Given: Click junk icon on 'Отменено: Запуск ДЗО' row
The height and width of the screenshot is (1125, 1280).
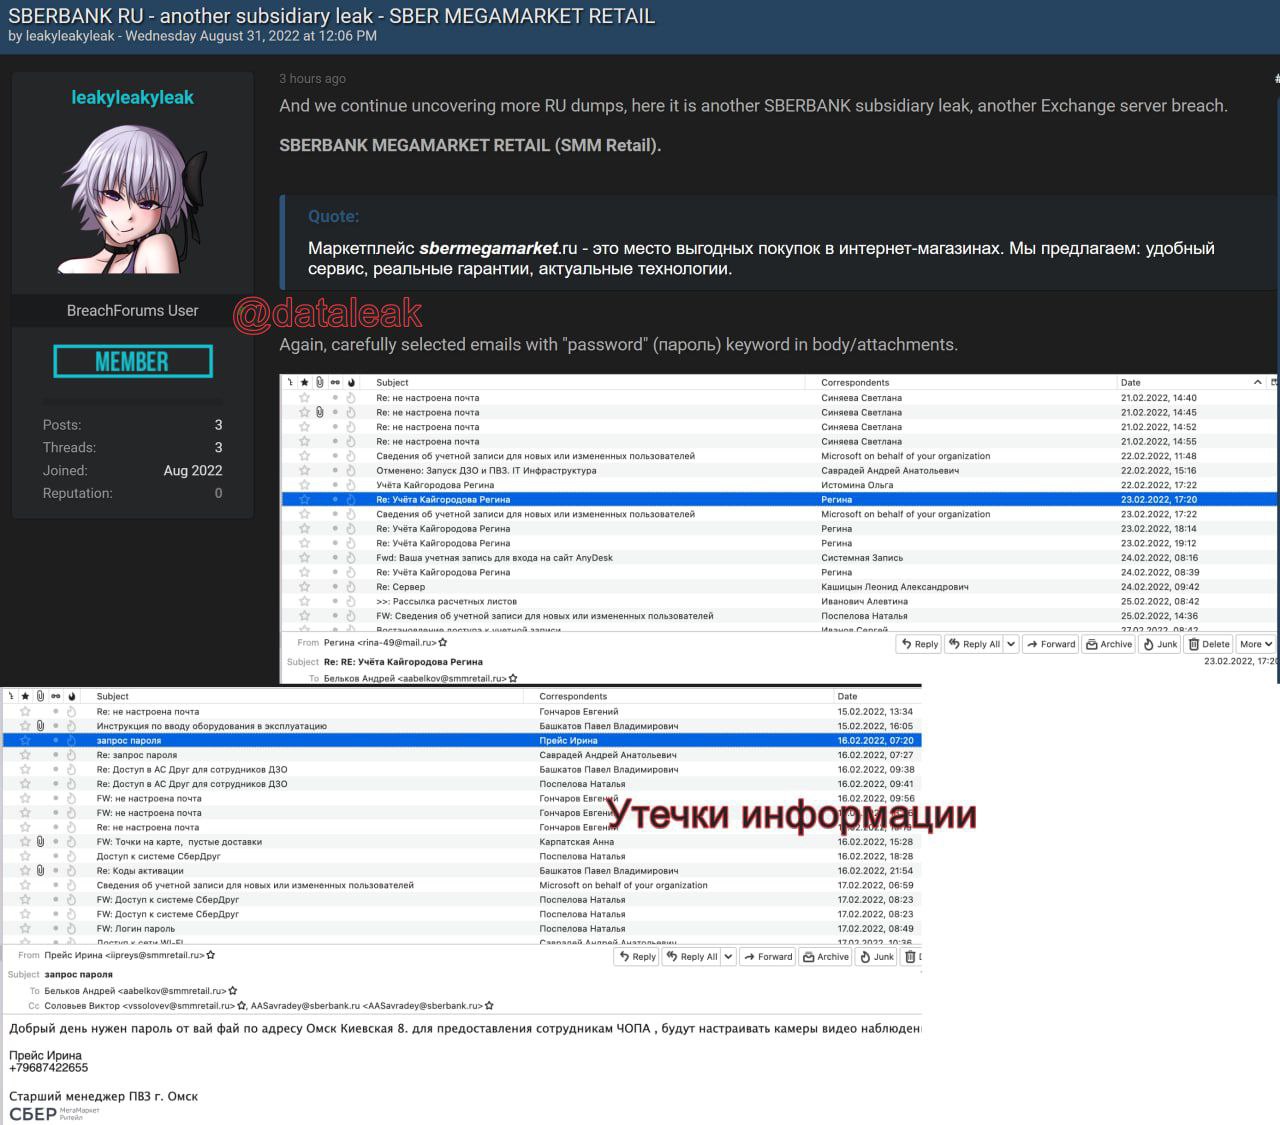Looking at the screenshot, I should coord(351,470).
